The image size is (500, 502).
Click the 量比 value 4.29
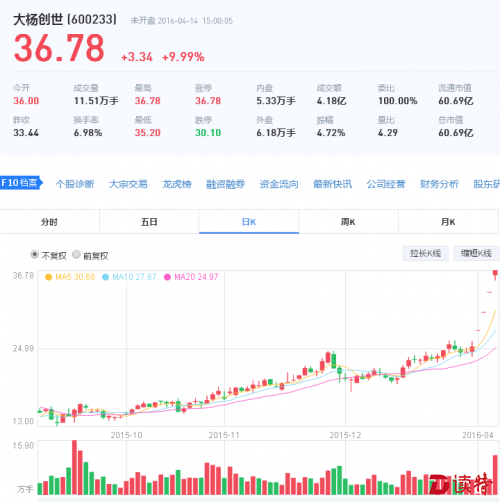pos(388,133)
